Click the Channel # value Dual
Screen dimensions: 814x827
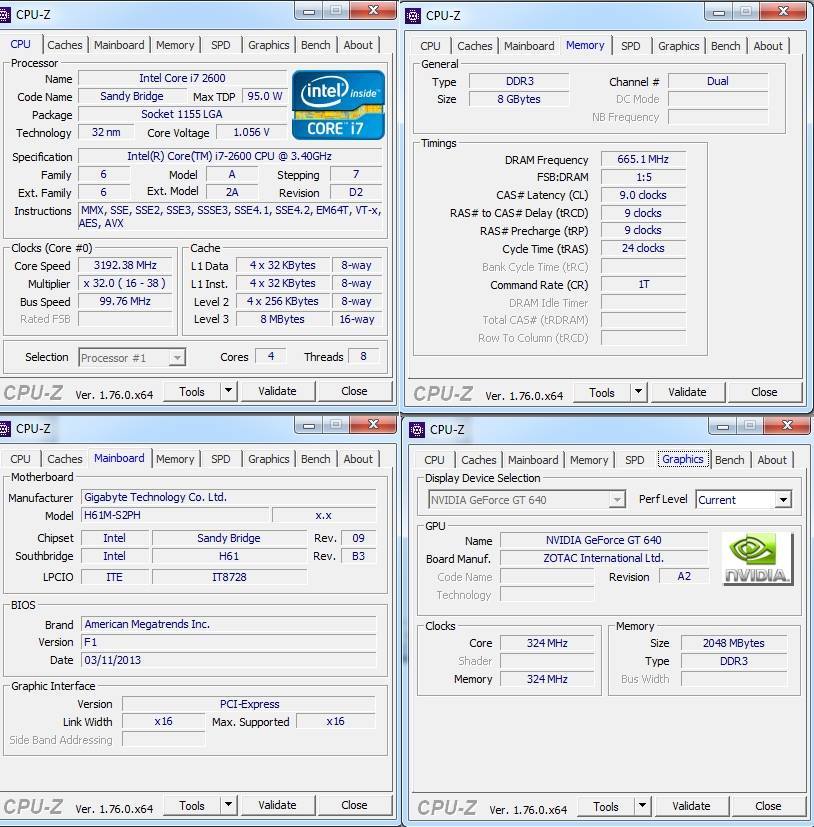(717, 81)
